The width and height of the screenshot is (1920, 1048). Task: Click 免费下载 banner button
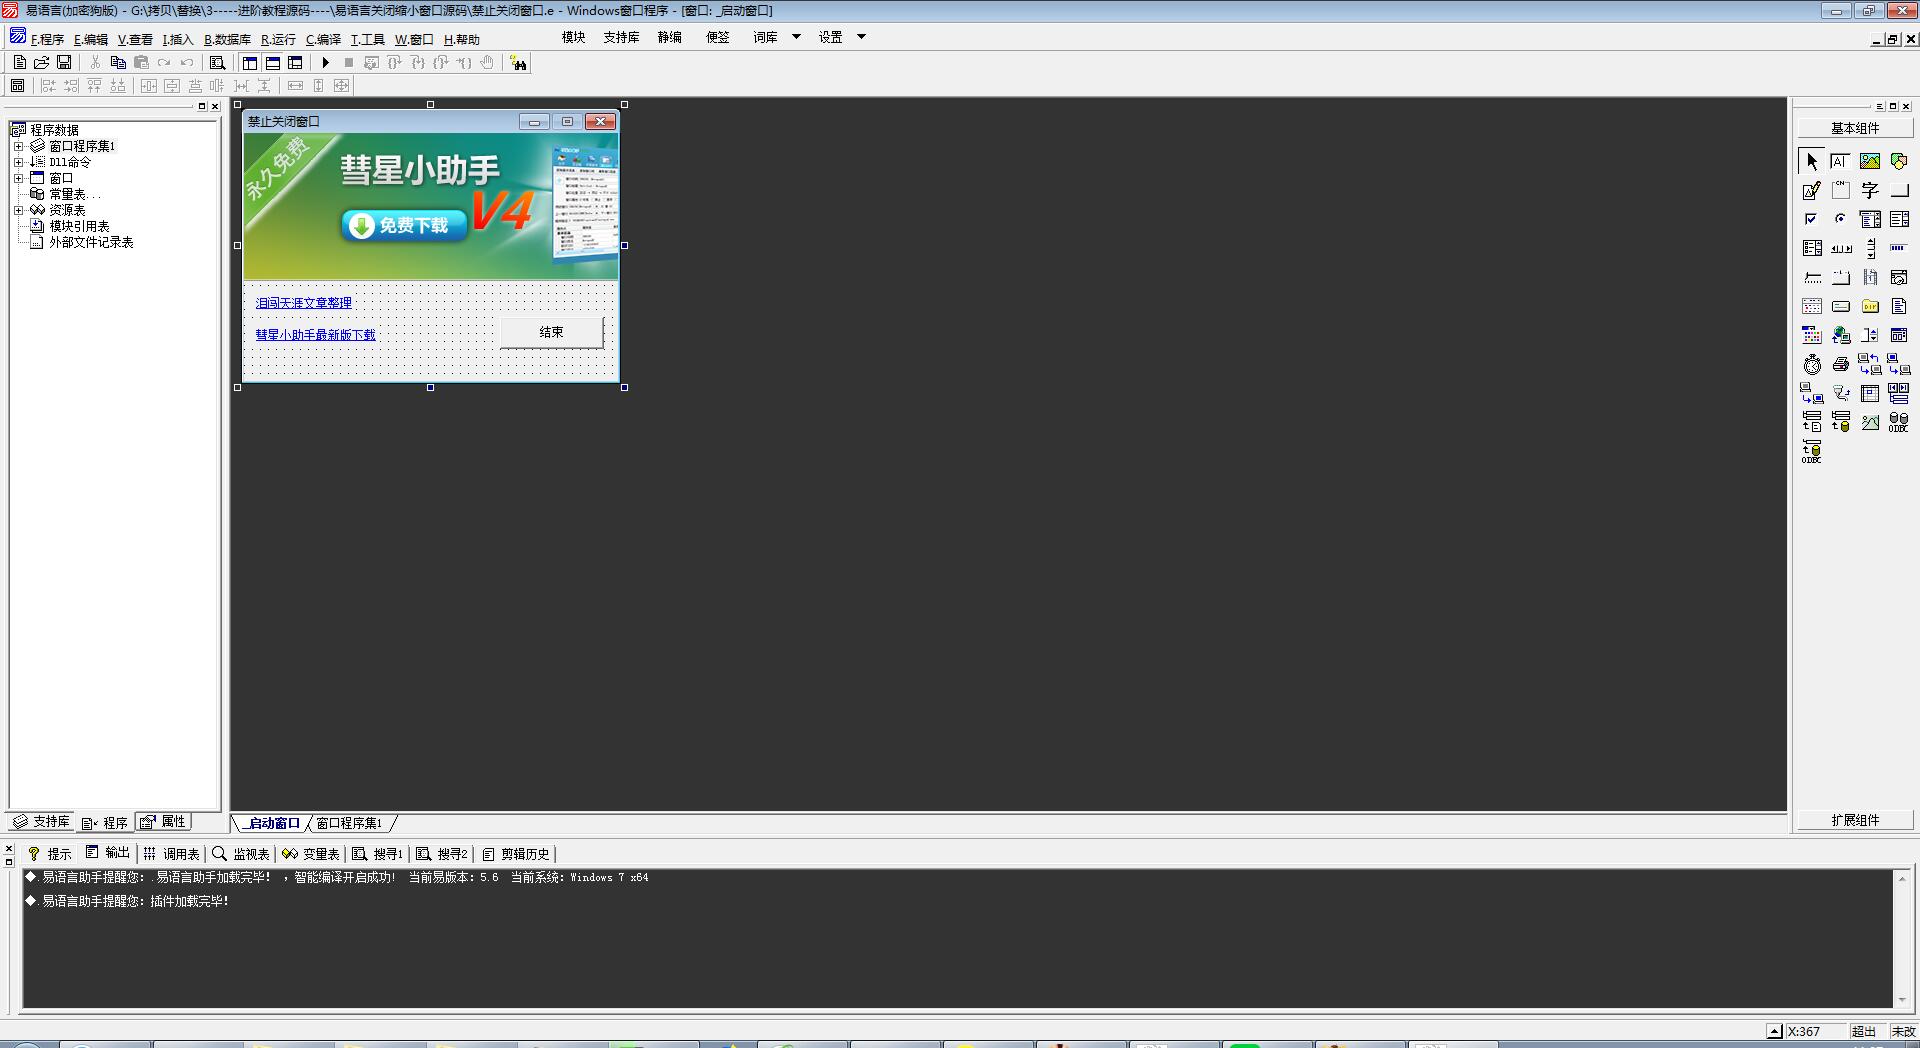(x=404, y=226)
